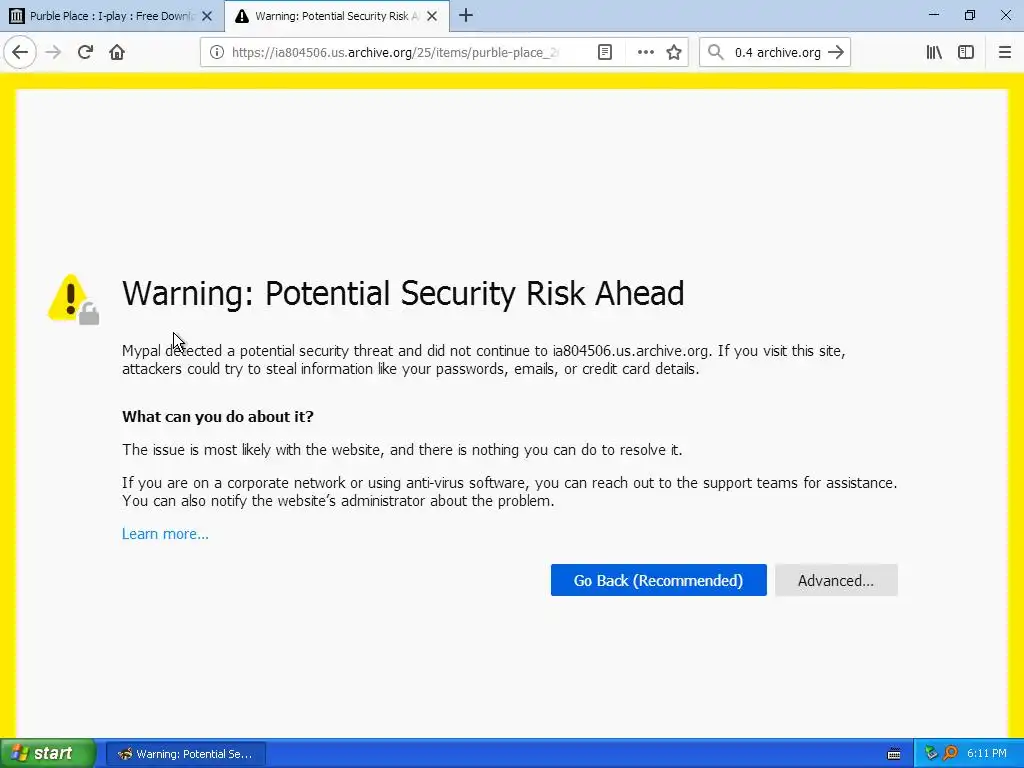1024x768 pixels.
Task: Close the Purble Place tab
Action: [207, 16]
